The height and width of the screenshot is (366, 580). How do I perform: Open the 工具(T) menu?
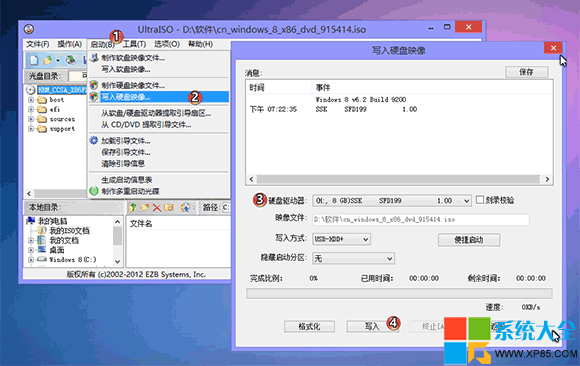coord(134,44)
